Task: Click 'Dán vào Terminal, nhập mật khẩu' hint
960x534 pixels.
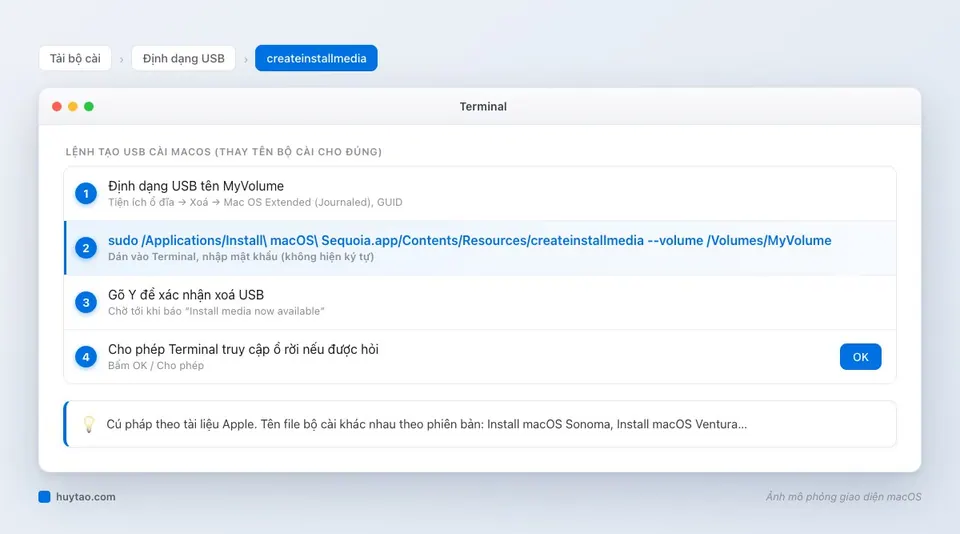Action: click(x=241, y=257)
